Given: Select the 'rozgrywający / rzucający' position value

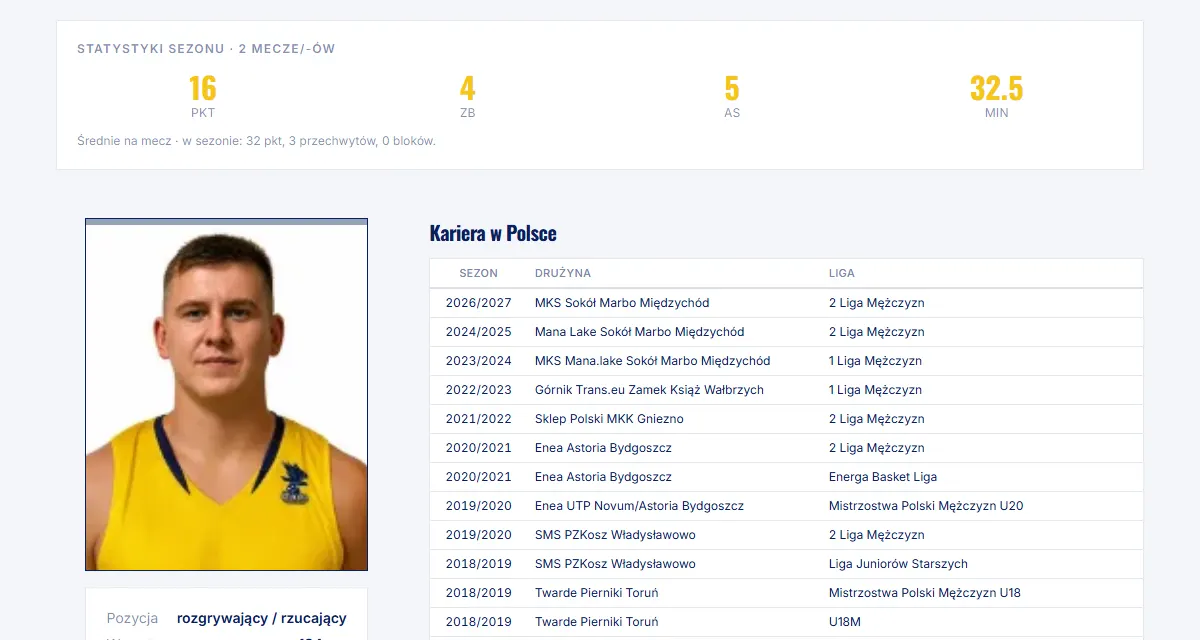Looking at the screenshot, I should 262,618.
